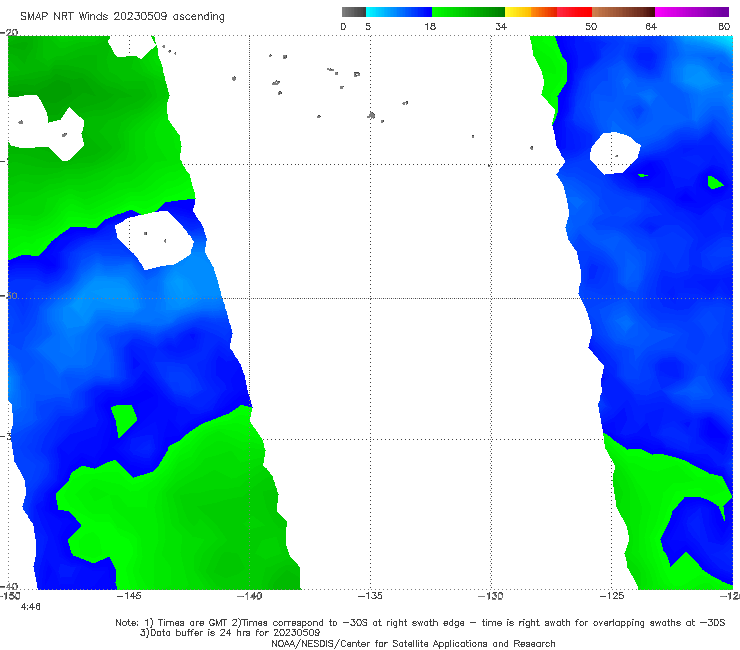Click the longitude label -150
Viewport: 740px width, 650px height.
pyautogui.click(x=10, y=596)
